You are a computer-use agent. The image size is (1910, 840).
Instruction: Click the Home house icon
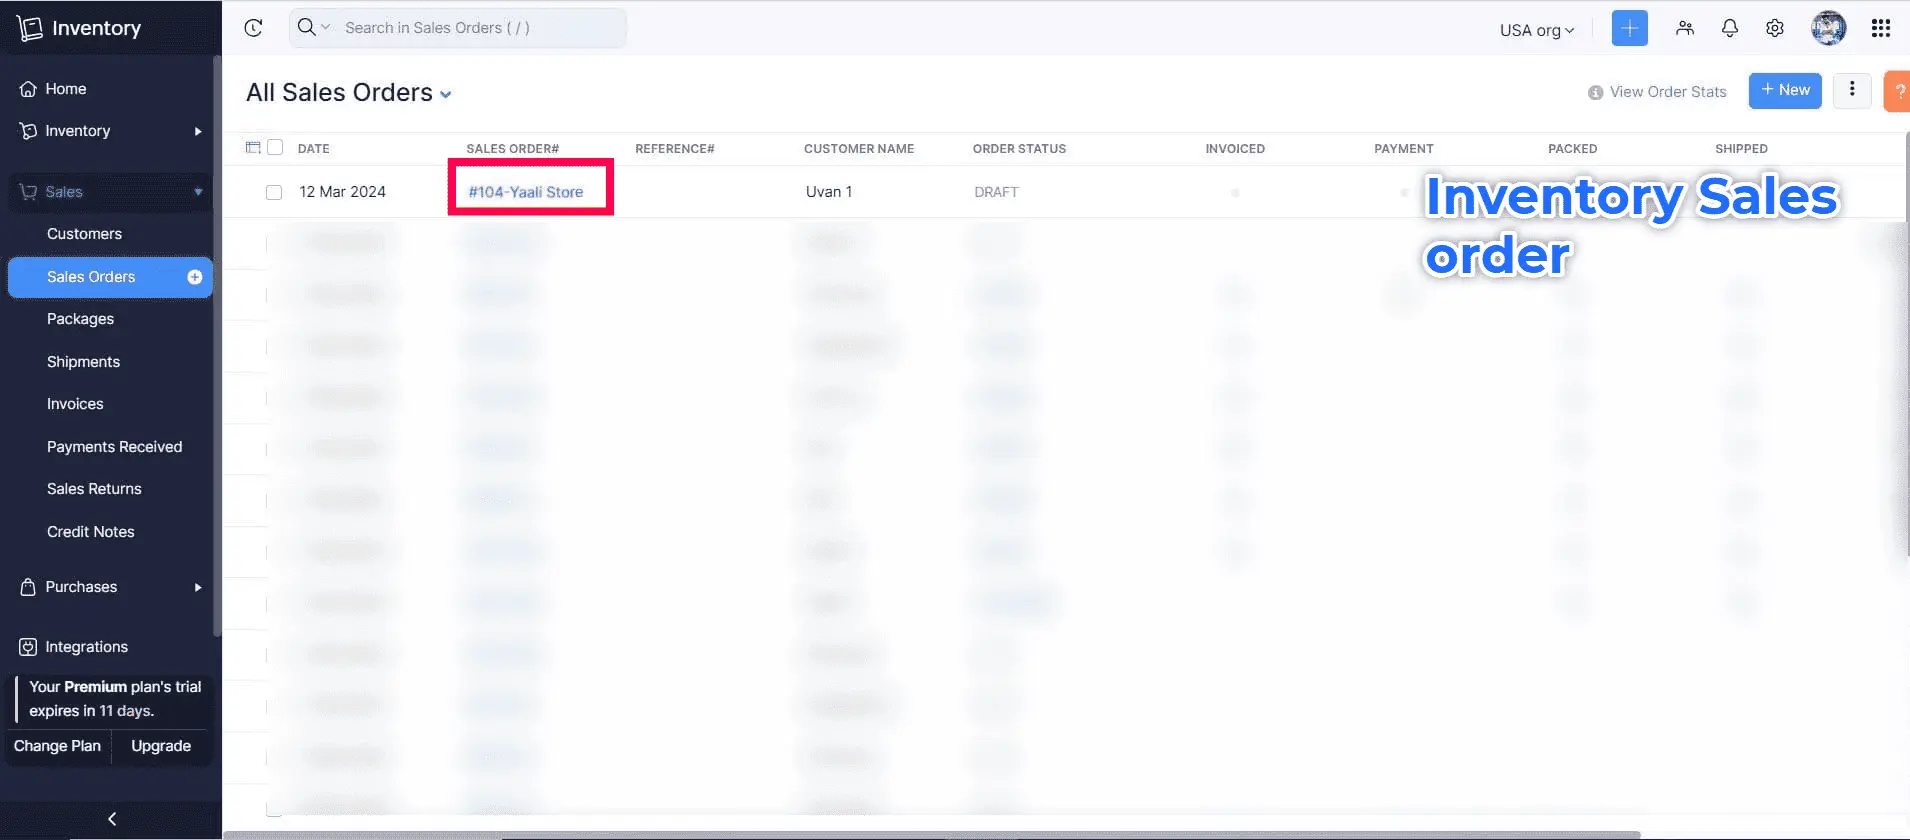click(28, 89)
